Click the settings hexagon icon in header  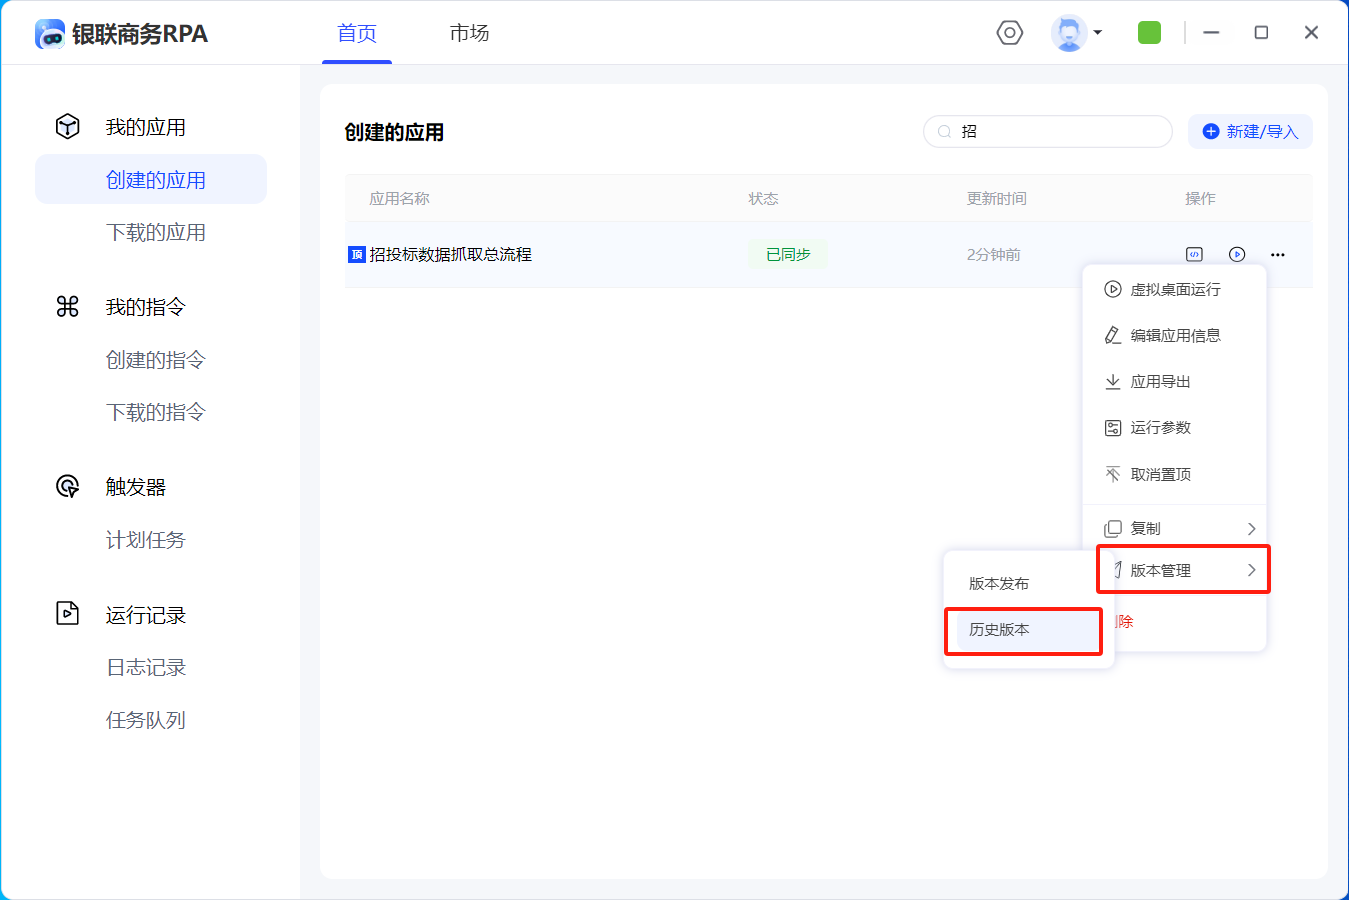1010,33
